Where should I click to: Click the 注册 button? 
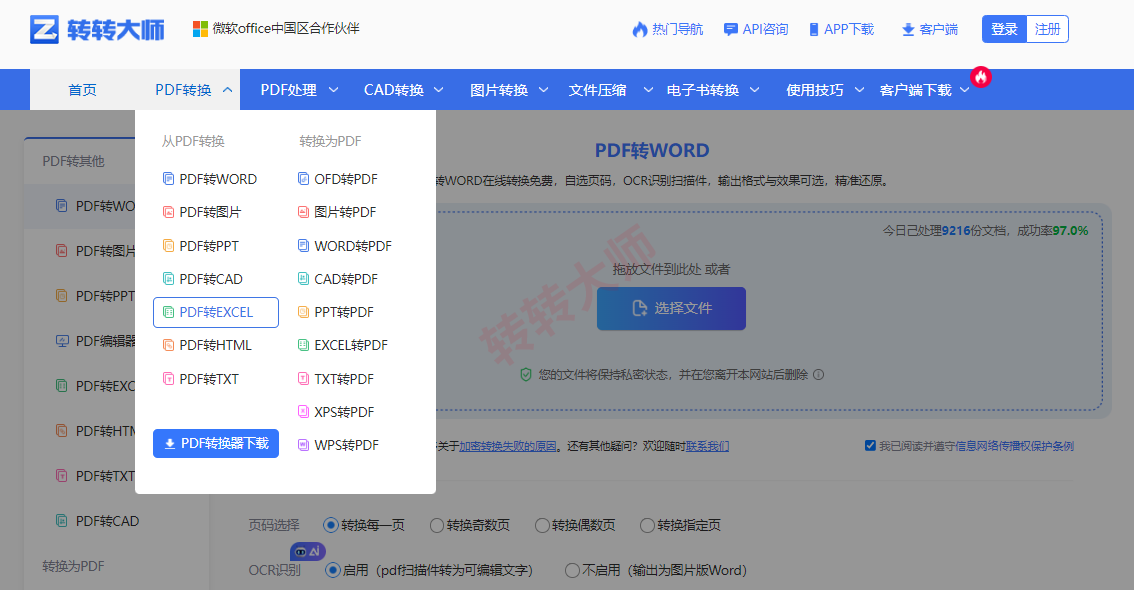pos(1047,29)
